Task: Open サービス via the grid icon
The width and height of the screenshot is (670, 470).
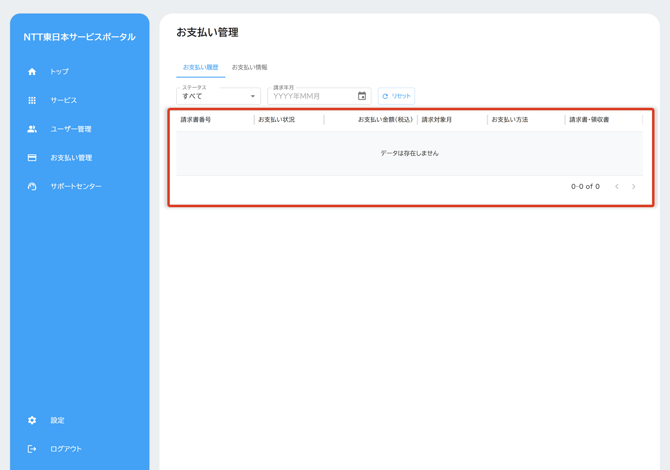Action: tap(32, 100)
